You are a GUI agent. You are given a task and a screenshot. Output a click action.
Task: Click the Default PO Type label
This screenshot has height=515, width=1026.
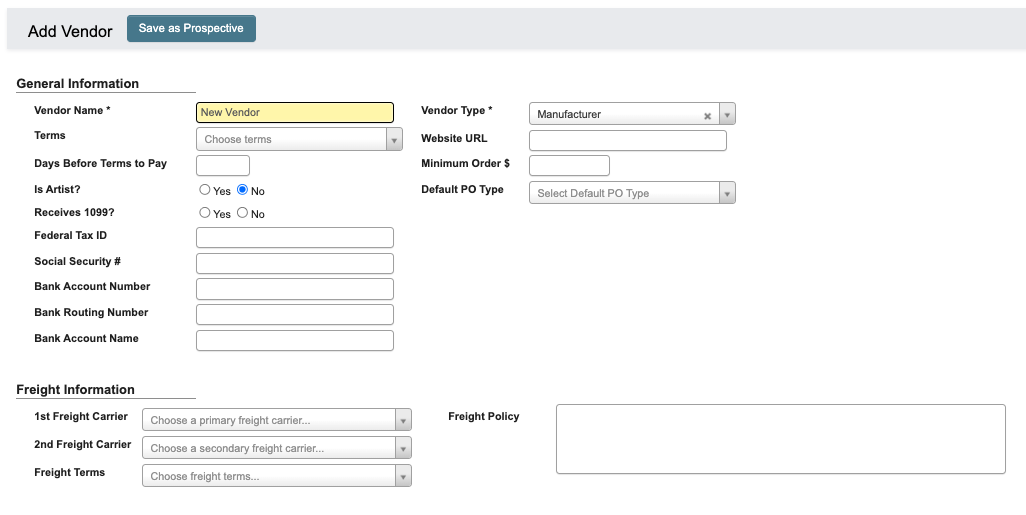pyautogui.click(x=463, y=190)
